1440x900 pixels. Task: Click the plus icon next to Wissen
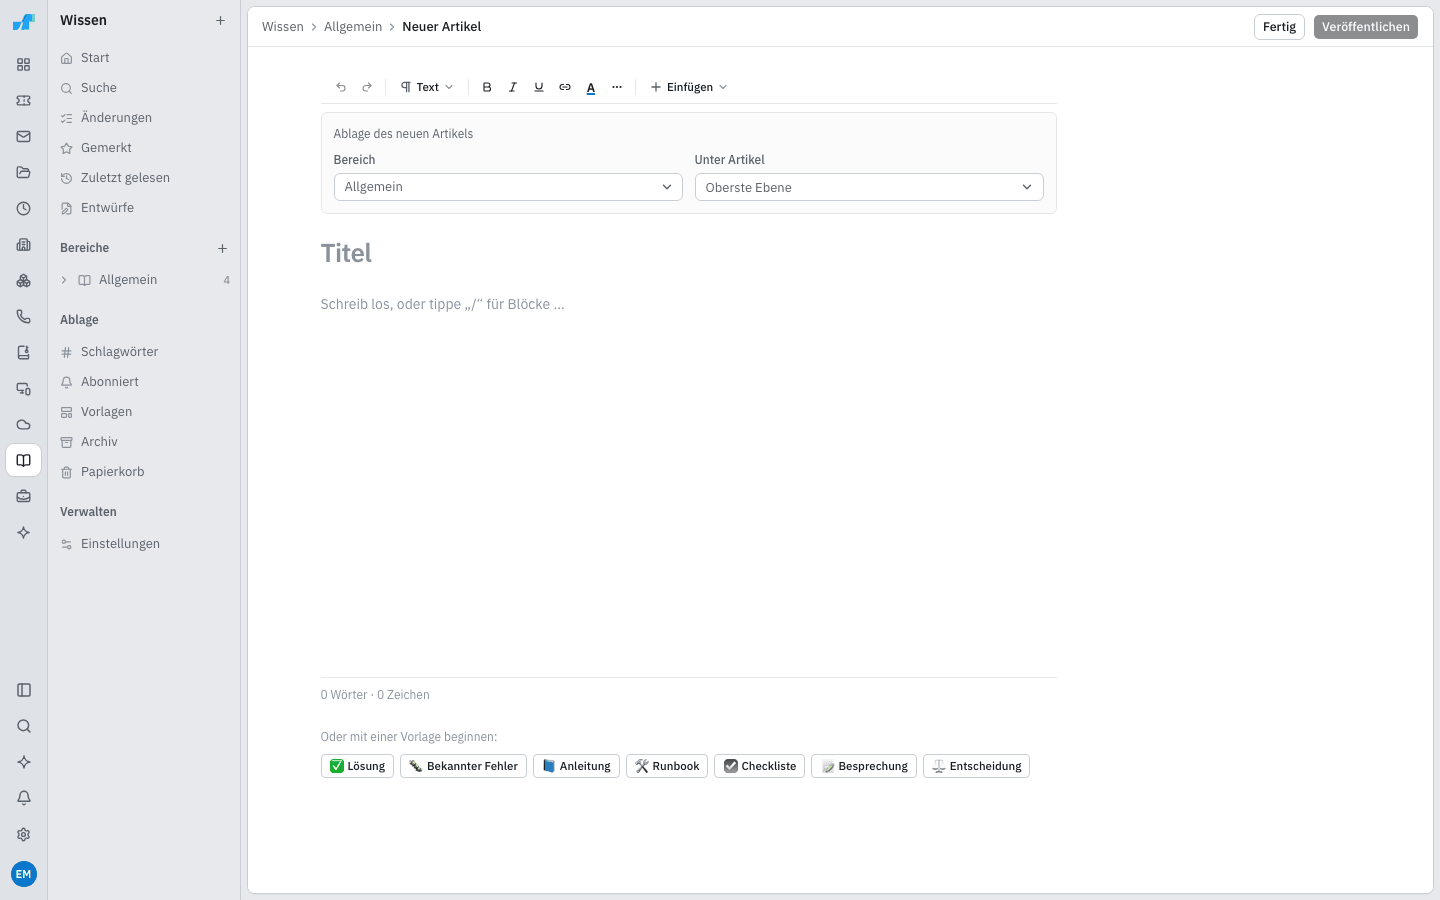click(x=221, y=20)
